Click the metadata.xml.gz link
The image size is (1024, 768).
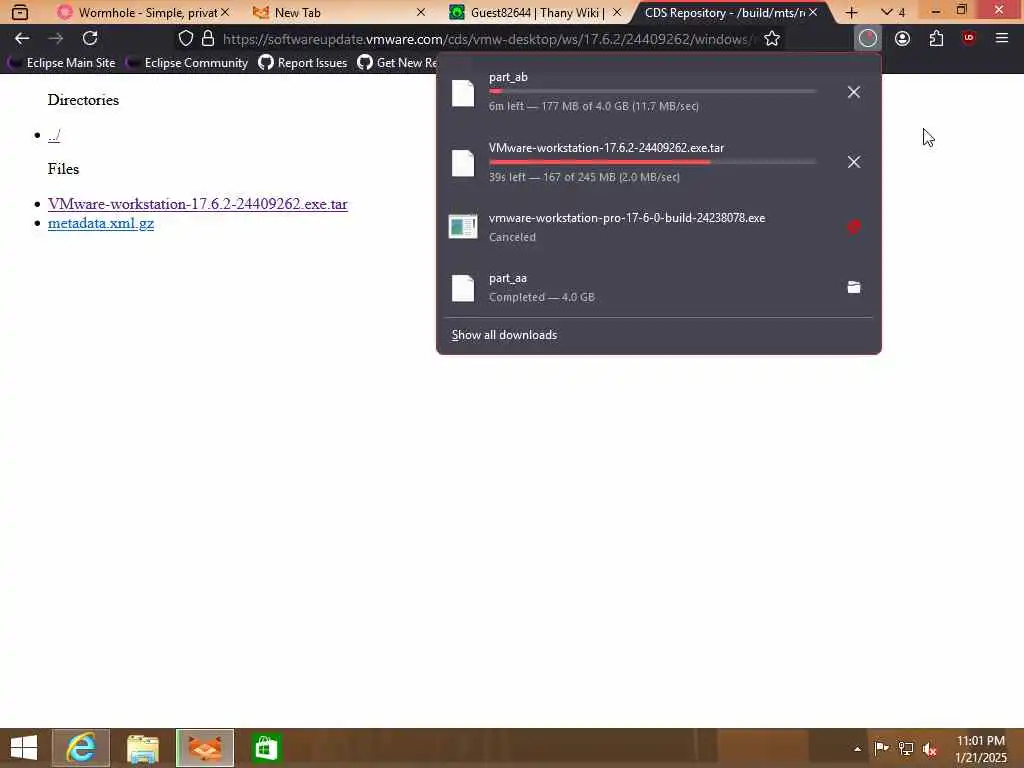[101, 223]
